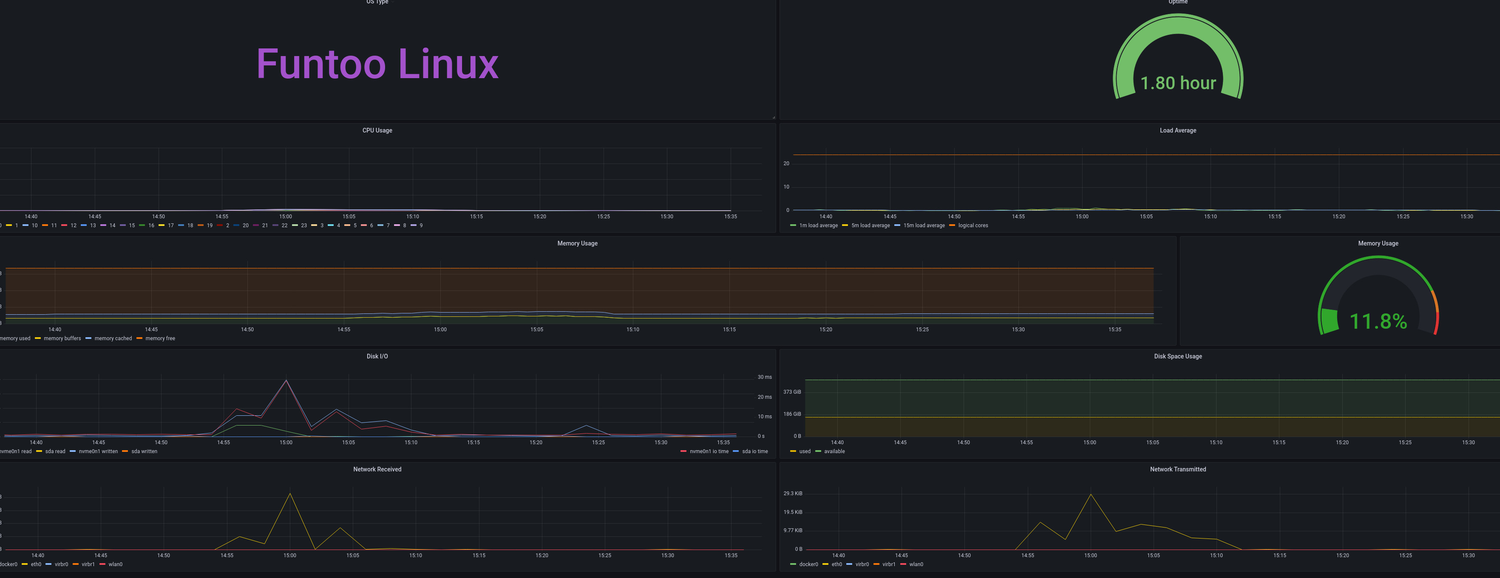1500x578 pixels.
Task: Open the Disk Space Usage panel title menu
Action: tap(1178, 356)
